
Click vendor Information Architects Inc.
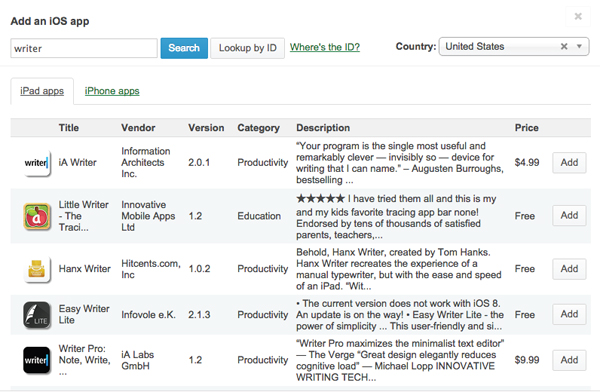tap(146, 162)
